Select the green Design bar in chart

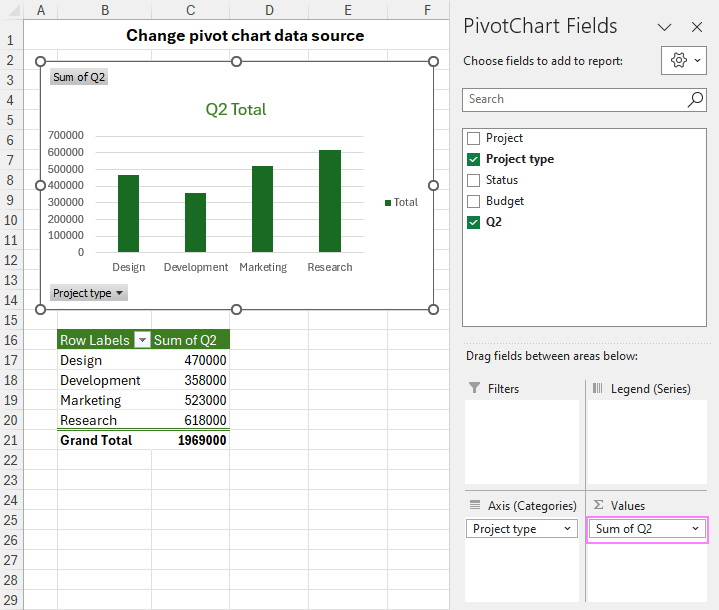128,213
